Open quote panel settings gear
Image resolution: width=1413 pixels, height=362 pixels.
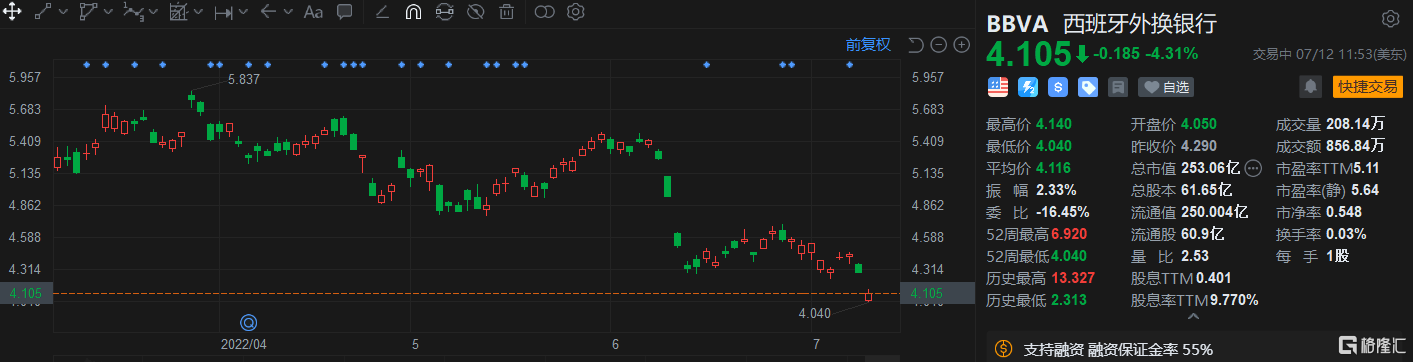(x=1390, y=20)
